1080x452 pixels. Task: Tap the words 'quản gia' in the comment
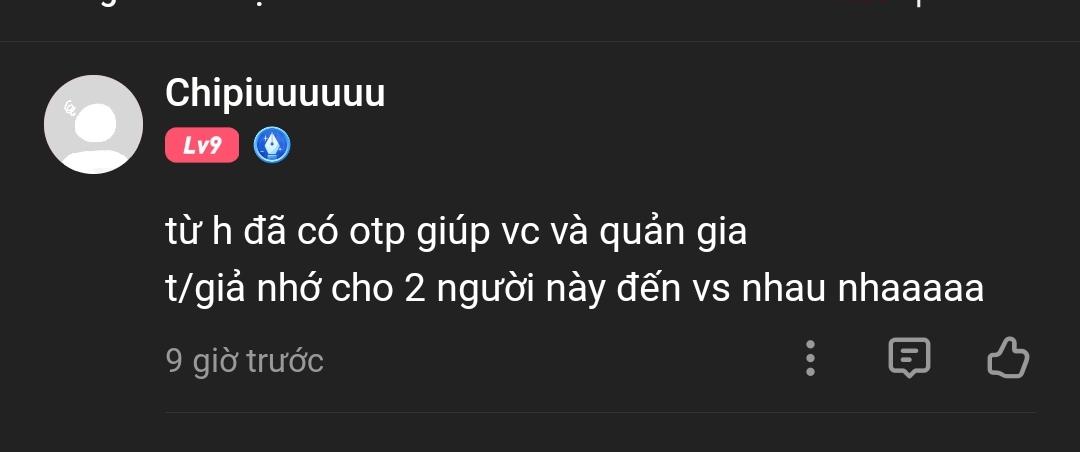click(x=673, y=234)
